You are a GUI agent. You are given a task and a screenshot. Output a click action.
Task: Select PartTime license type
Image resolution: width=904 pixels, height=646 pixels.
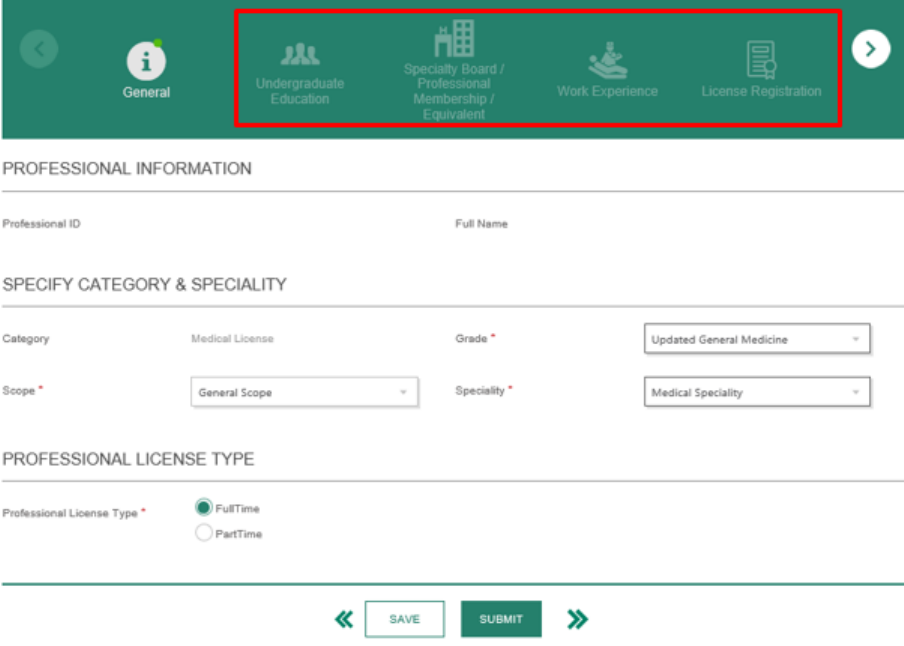click(x=204, y=532)
